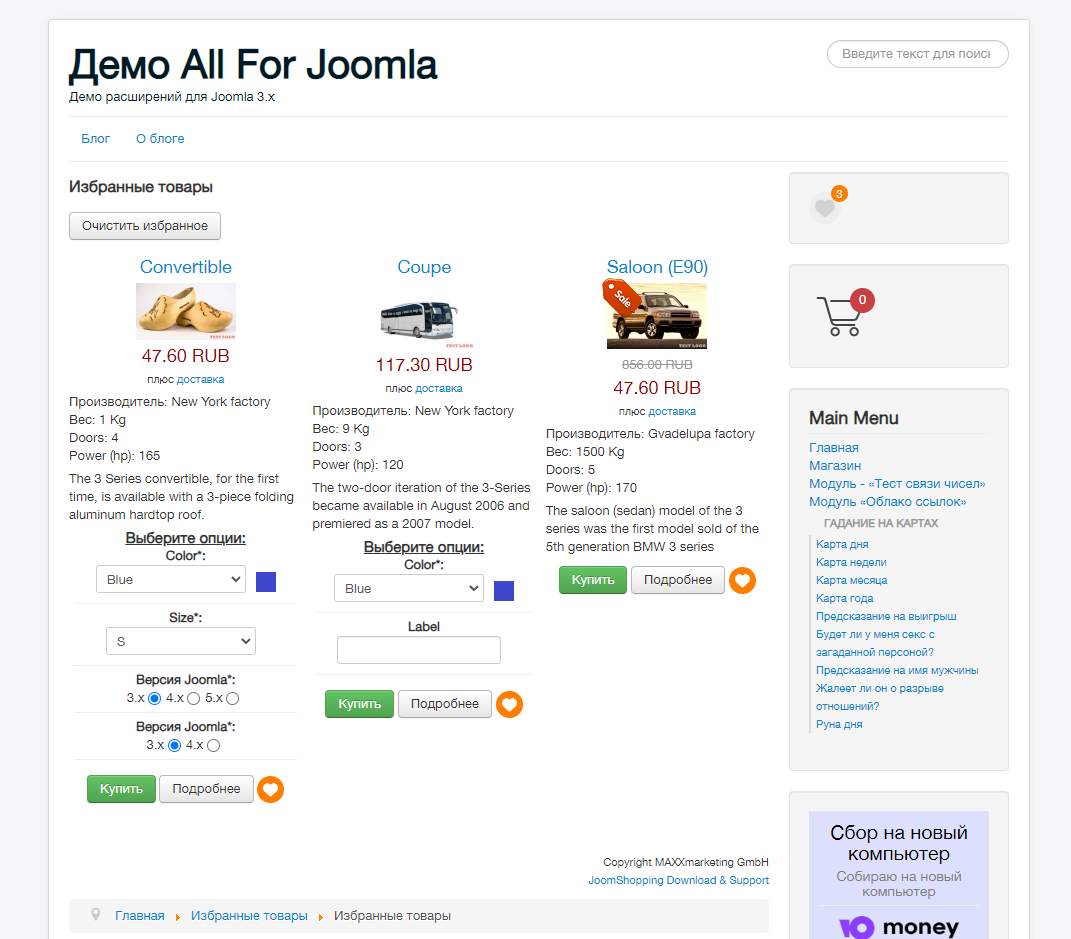Open Карта года link
Image resolution: width=1071 pixels, height=939 pixels.
[844, 598]
